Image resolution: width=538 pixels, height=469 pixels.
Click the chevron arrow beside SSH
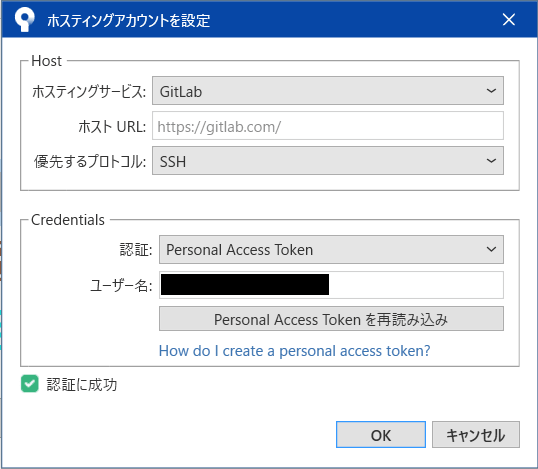coord(491,161)
